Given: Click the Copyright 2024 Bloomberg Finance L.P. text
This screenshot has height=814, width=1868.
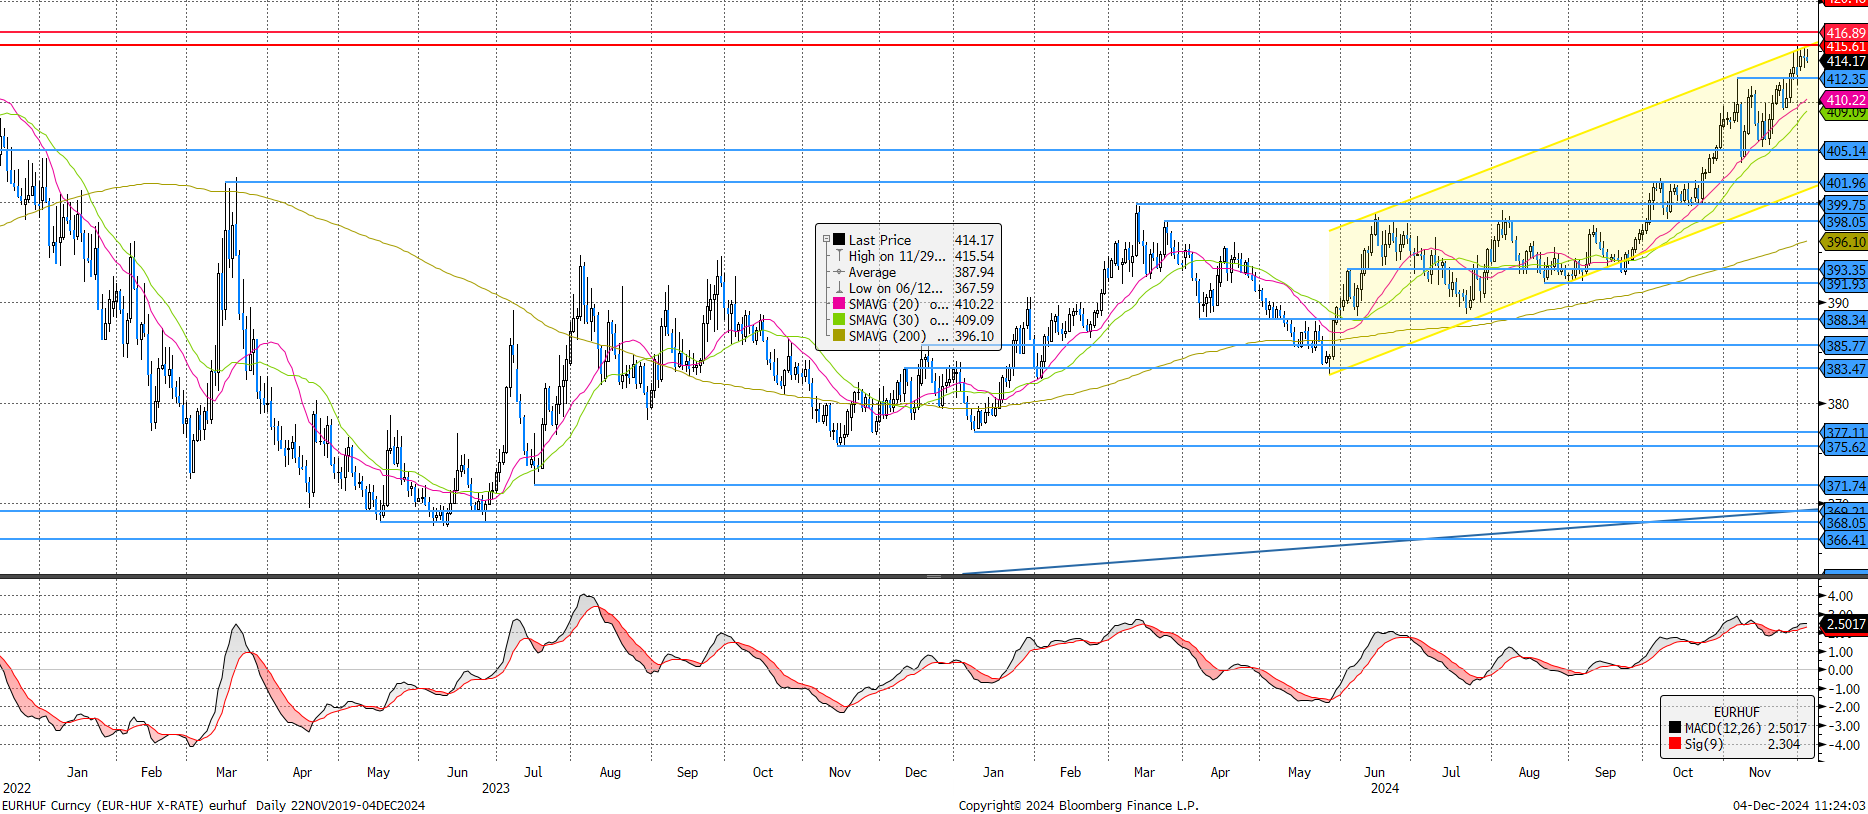Looking at the screenshot, I should 1078,805.
